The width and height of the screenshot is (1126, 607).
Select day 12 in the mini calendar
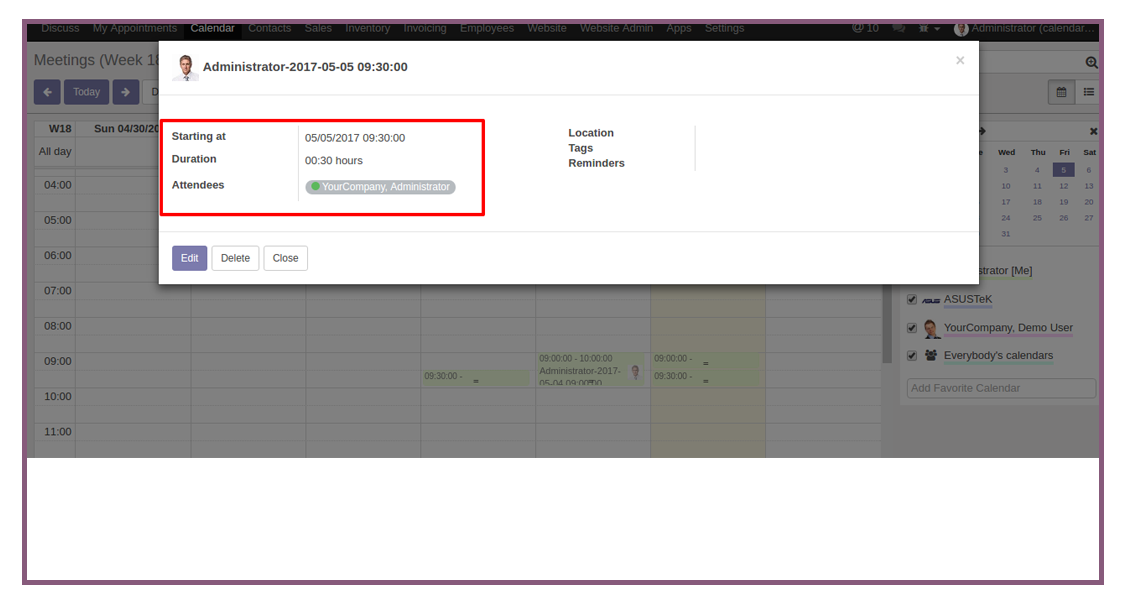pos(1064,186)
